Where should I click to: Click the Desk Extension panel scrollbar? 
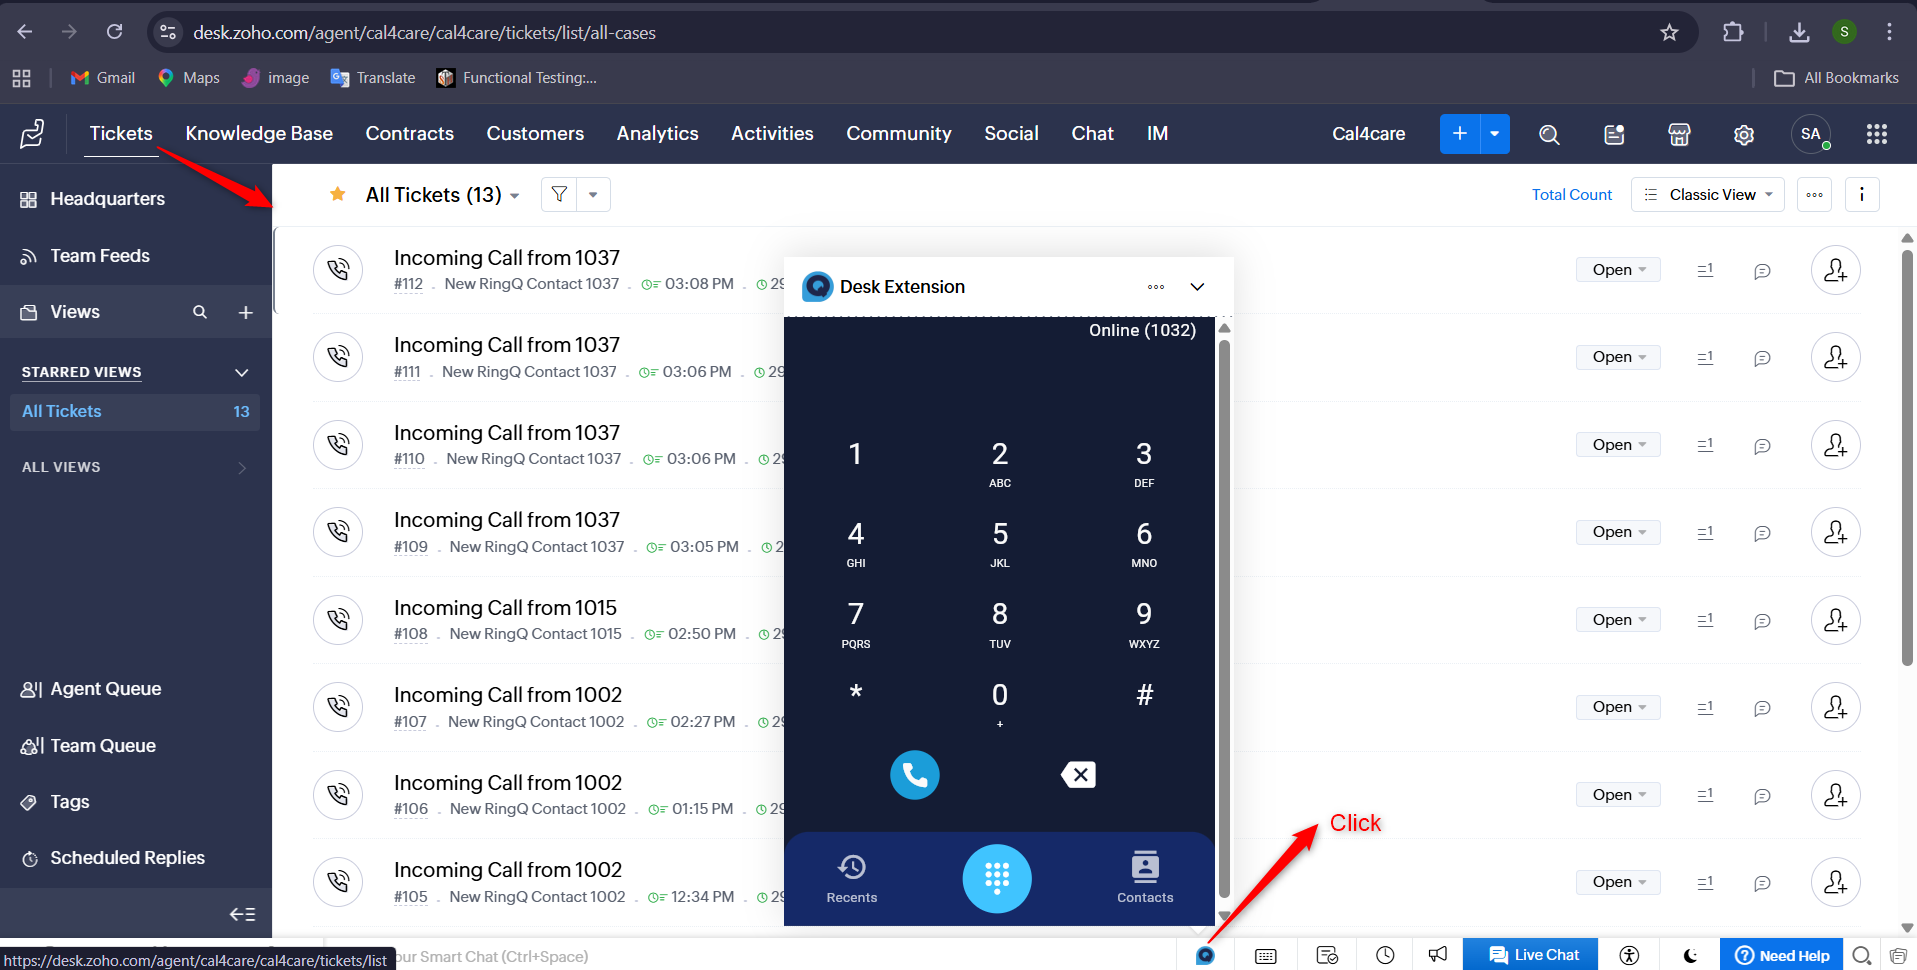click(1224, 620)
